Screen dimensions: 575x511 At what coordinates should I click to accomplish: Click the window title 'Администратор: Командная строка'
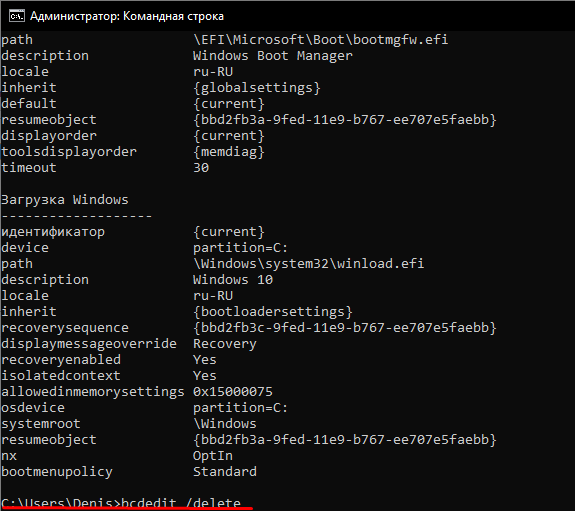pos(127,16)
